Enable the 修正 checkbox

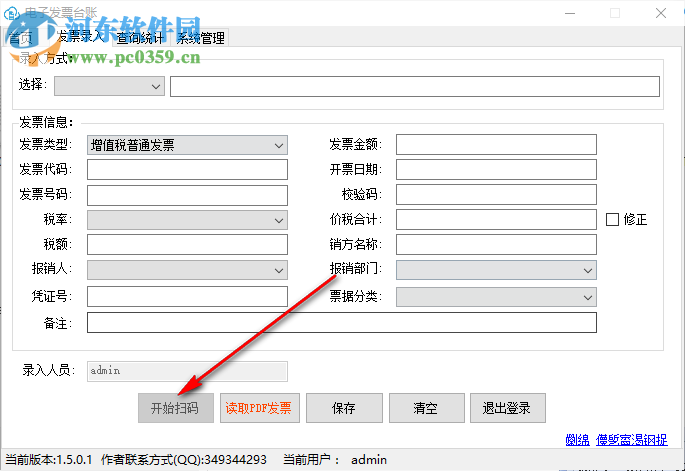[x=612, y=219]
